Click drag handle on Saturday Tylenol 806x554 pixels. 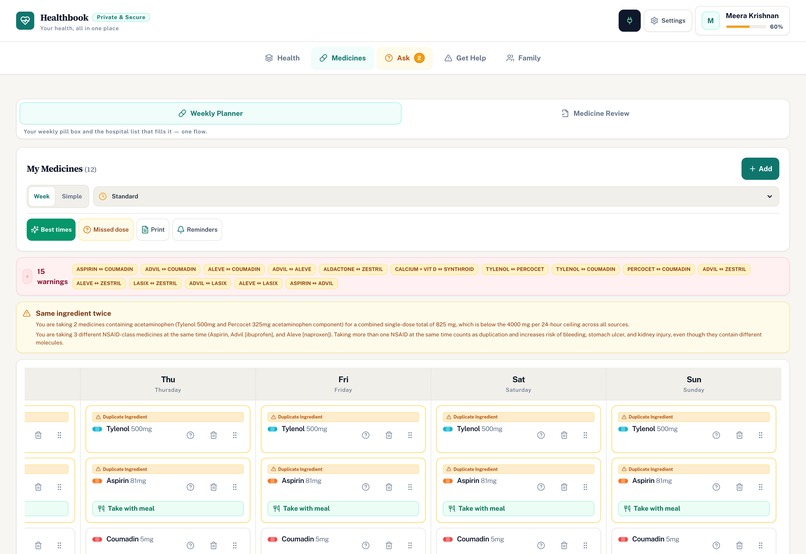coord(585,435)
